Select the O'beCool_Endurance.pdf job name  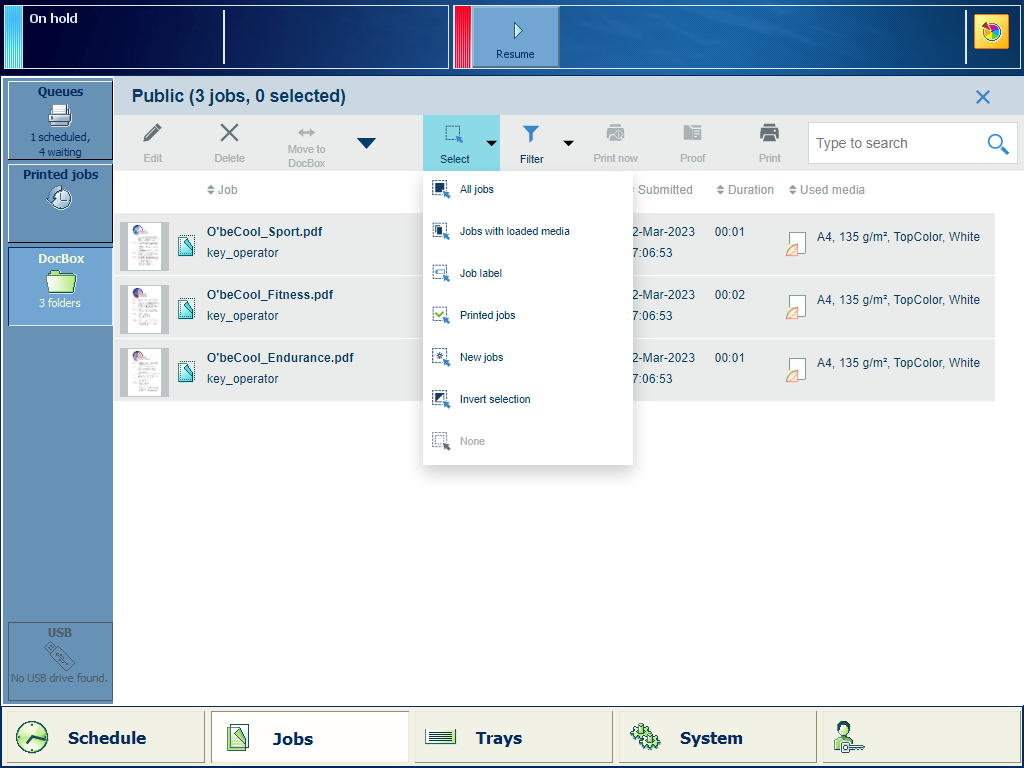click(x=280, y=358)
